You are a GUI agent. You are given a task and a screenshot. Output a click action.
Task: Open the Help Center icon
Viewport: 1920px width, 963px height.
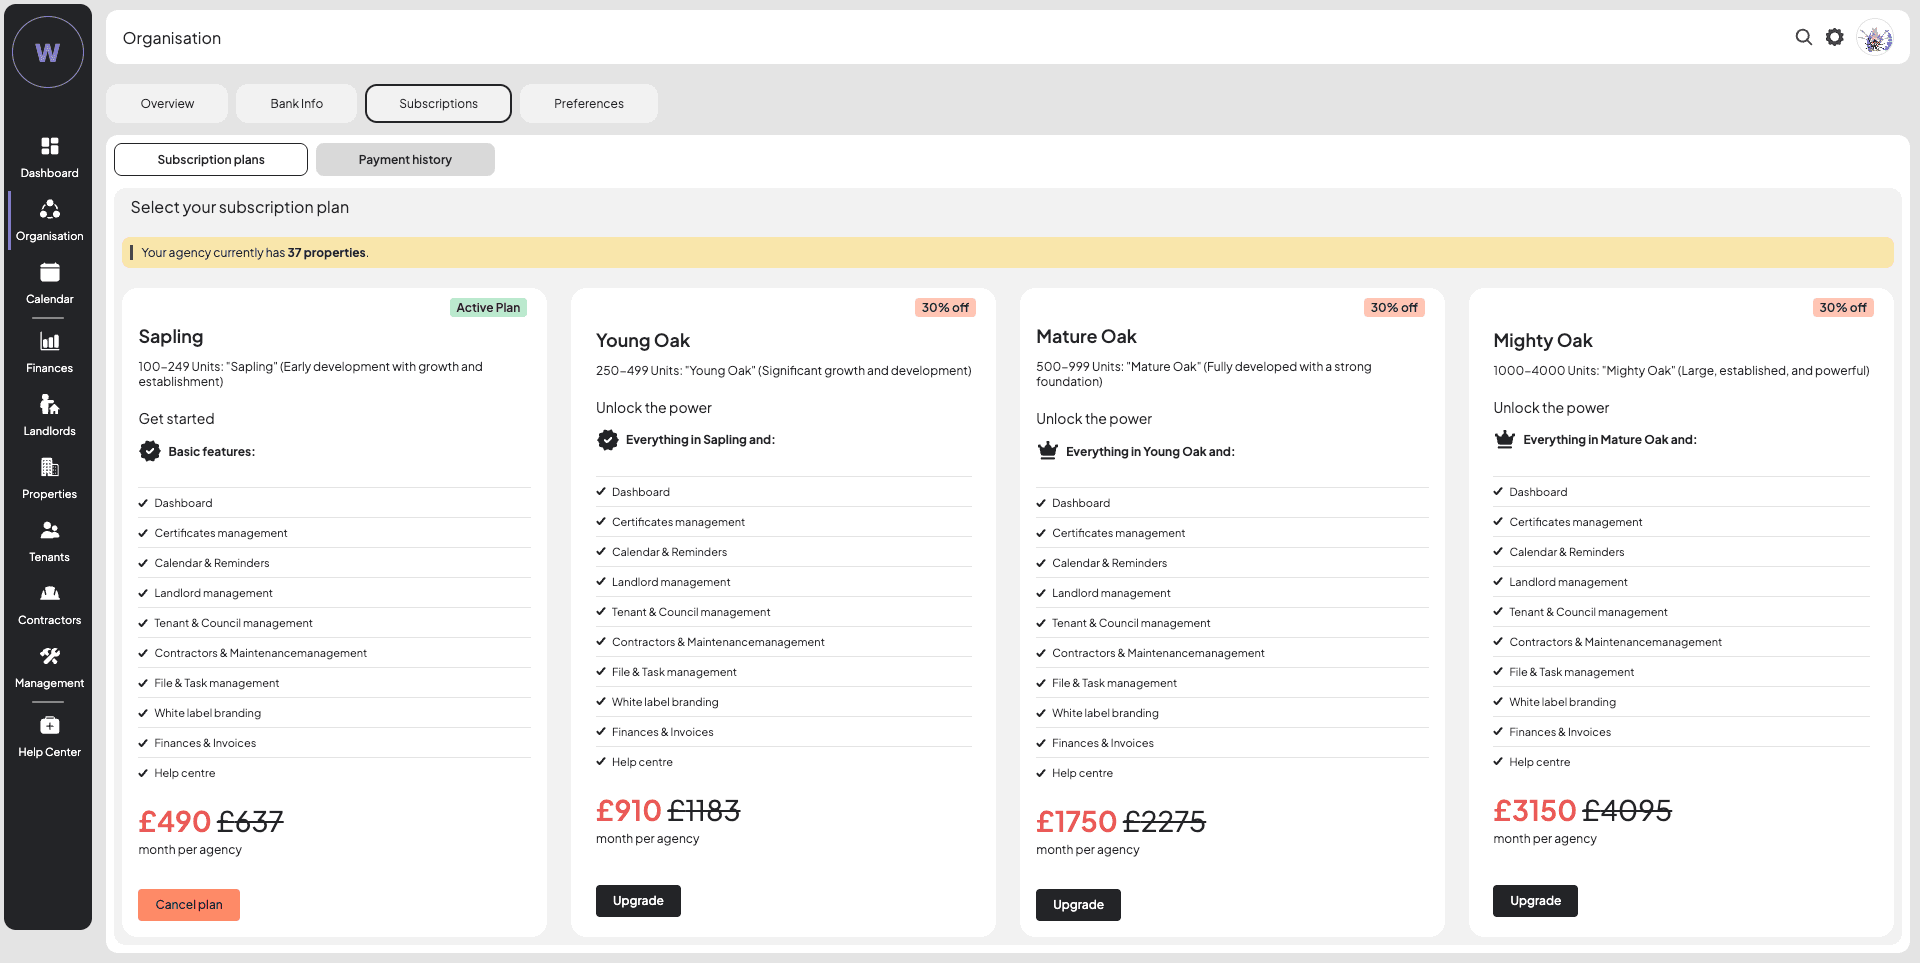coord(49,726)
